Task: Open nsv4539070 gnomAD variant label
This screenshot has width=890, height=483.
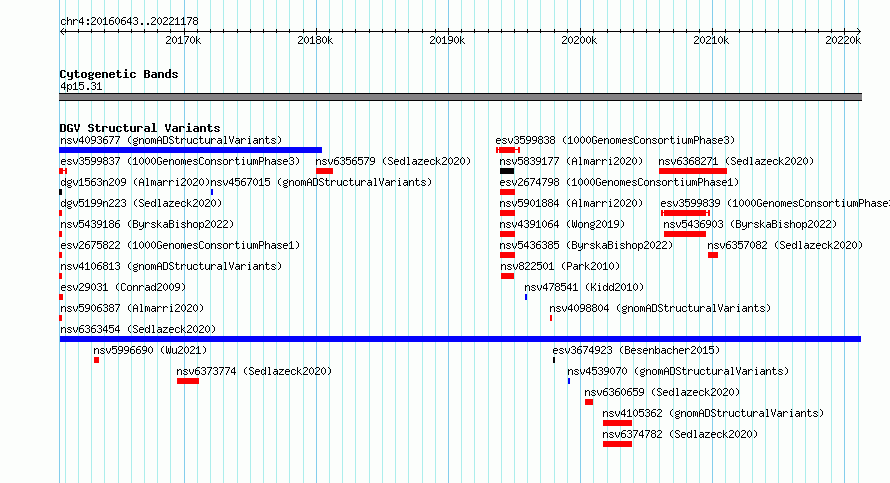Action: tap(678, 371)
